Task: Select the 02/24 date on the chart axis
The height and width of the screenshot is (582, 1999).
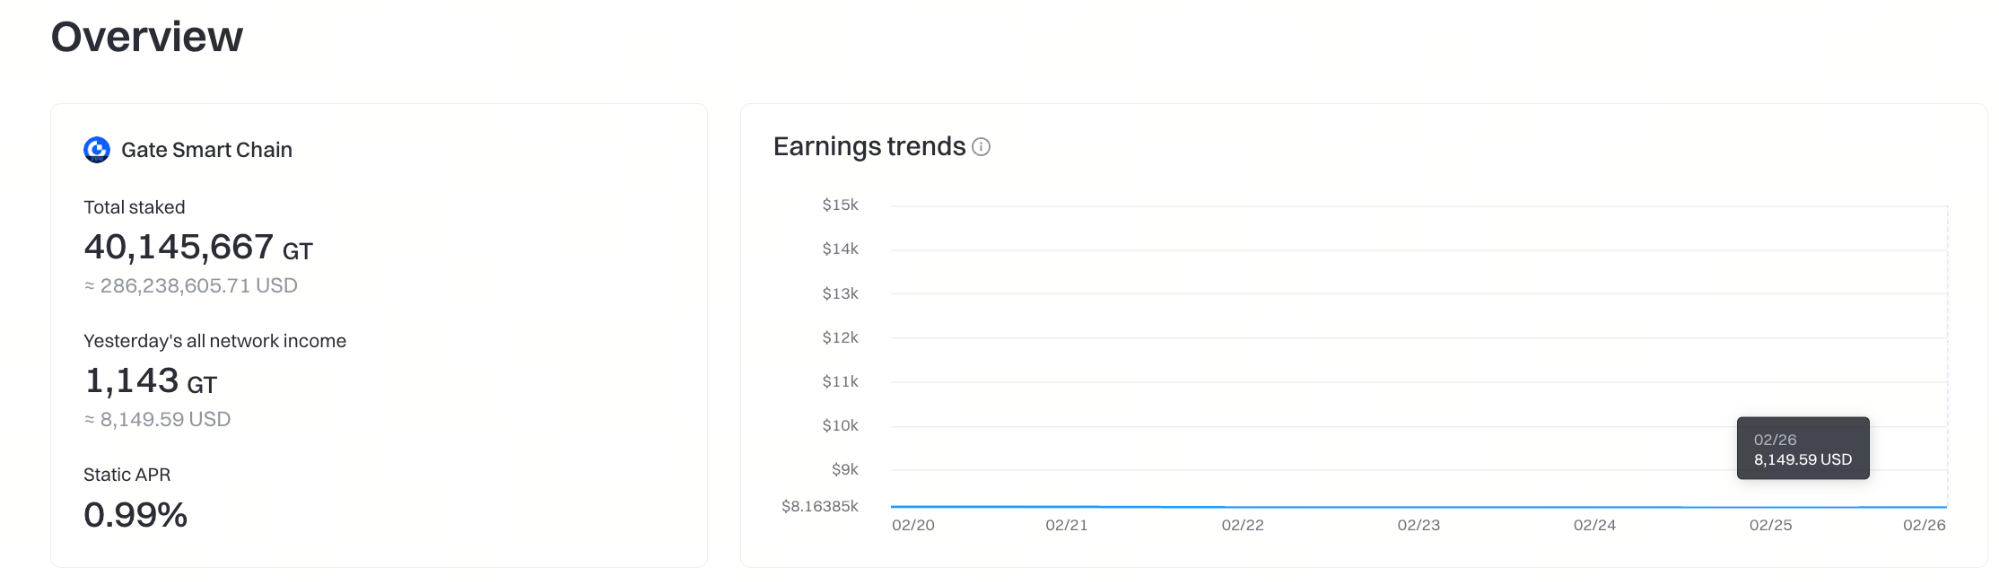Action: pos(1594,525)
